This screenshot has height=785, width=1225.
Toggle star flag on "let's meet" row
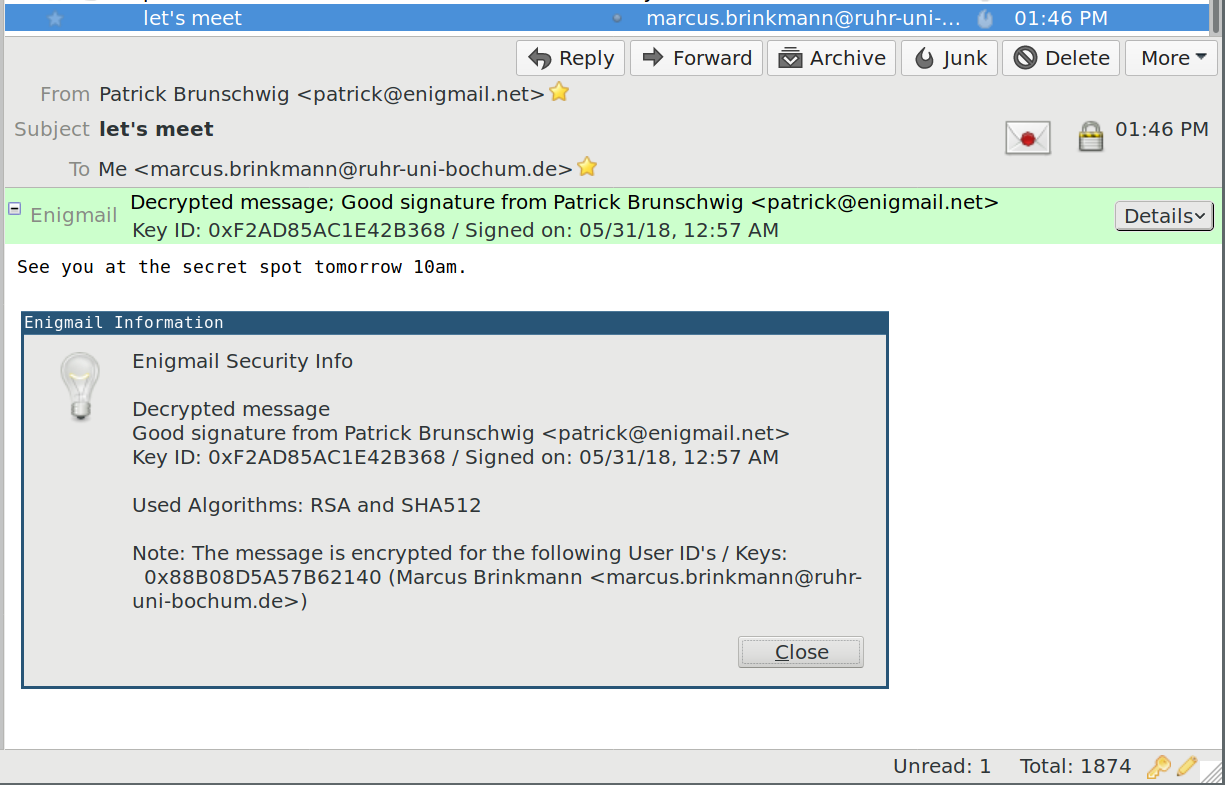point(55,19)
